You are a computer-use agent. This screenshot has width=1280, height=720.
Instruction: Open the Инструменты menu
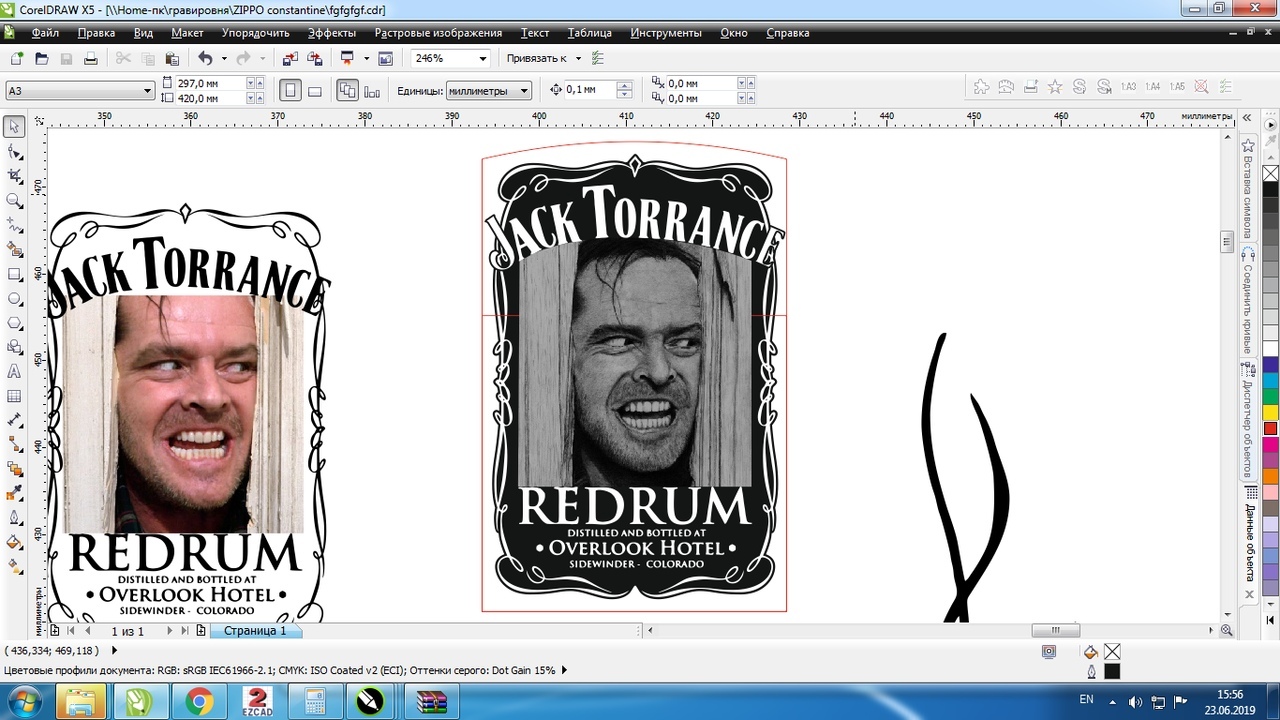[x=666, y=32]
